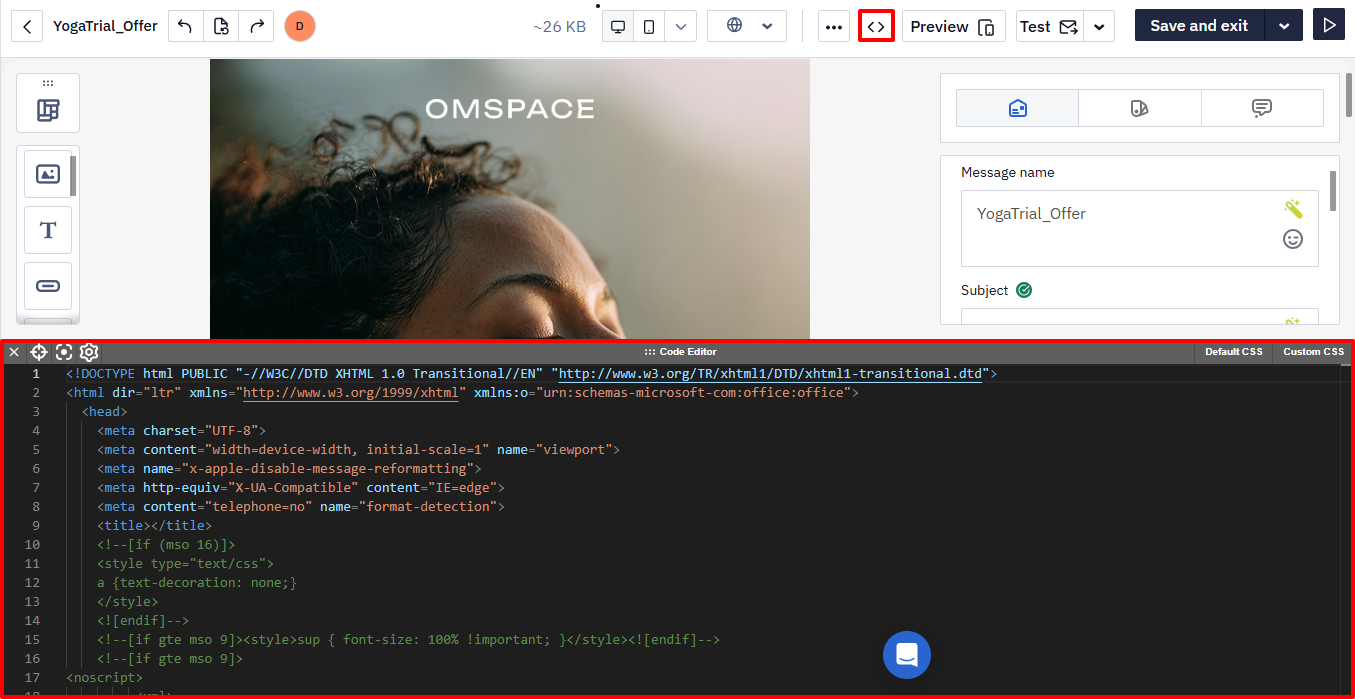Click the xhtml1-transitional.dtd URL in code
The image size is (1355, 699).
pos(770,373)
